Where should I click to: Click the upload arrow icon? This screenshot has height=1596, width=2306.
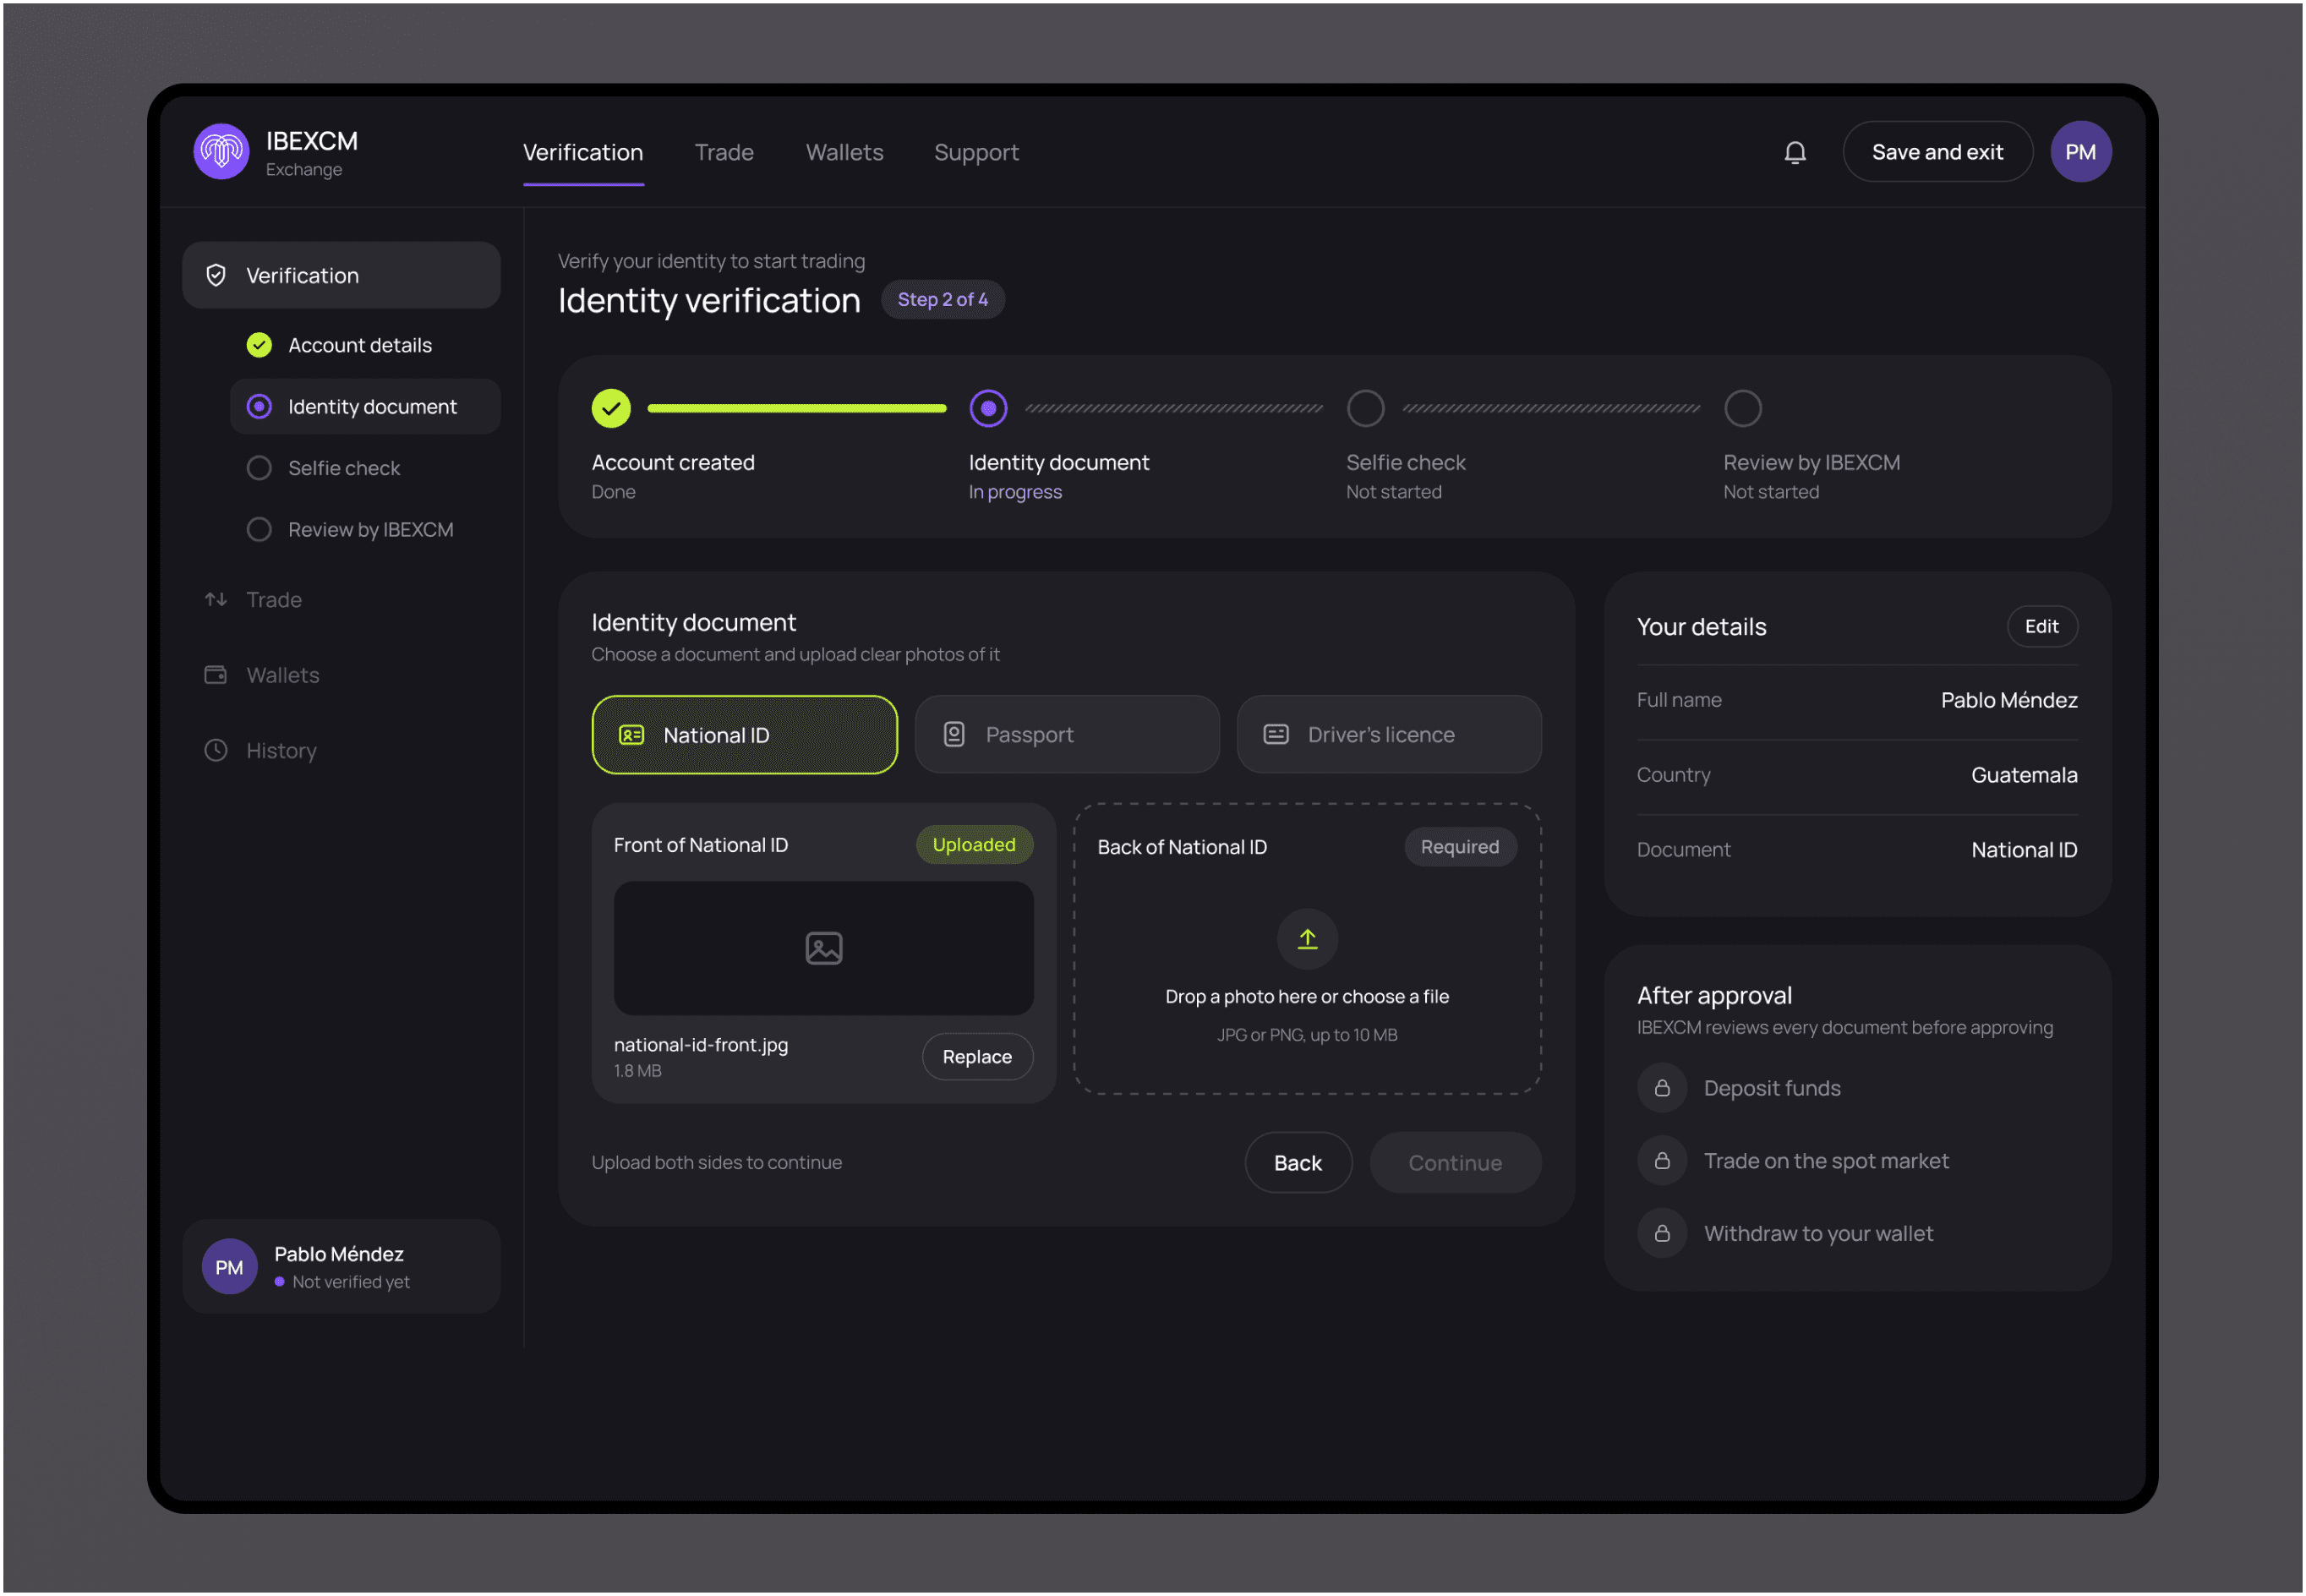tap(1307, 938)
